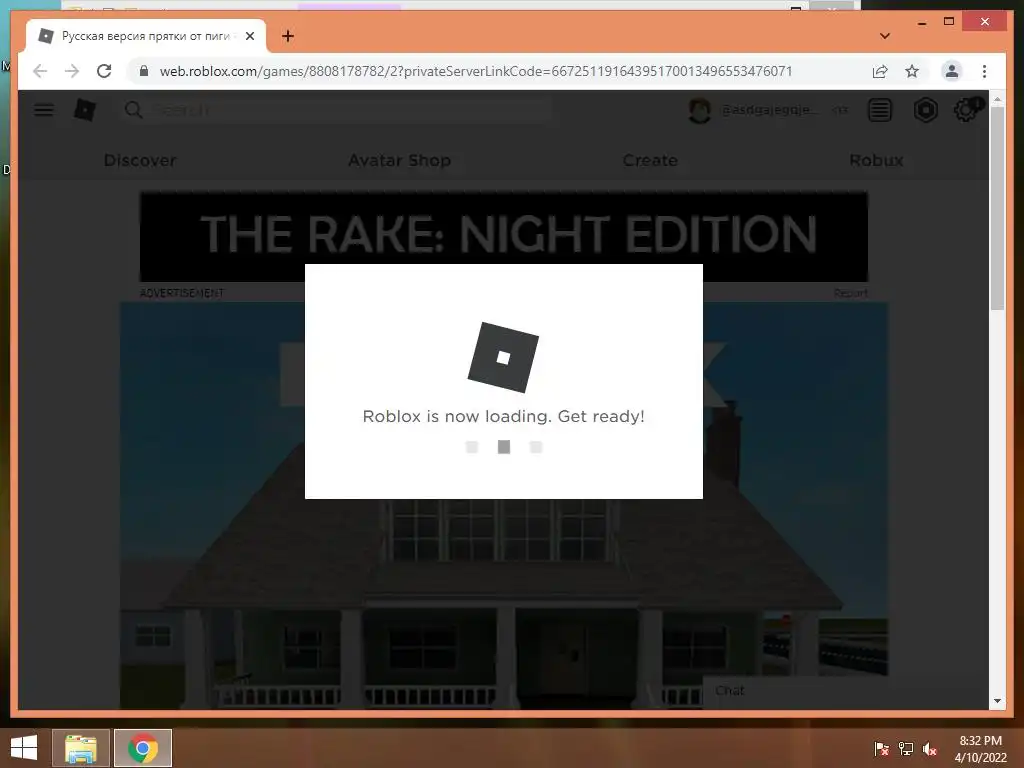Click the Chrome taskbar icon
Viewport: 1024px width, 768px height.
[x=143, y=748]
